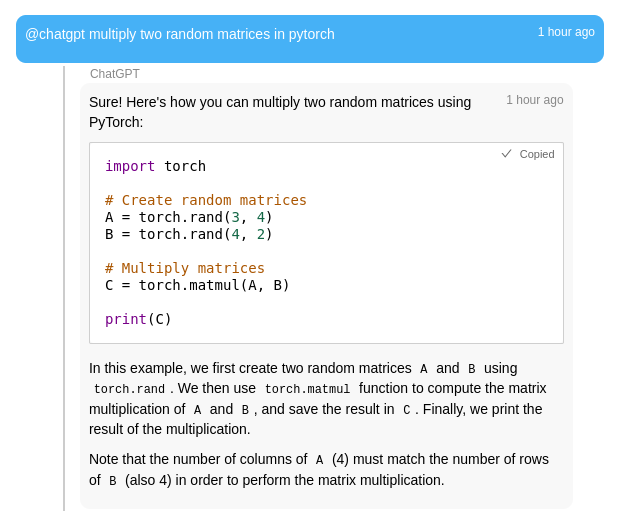
Task: Click the ChatGPT reply's 1 hour ago timestamp
Action: pos(534,100)
